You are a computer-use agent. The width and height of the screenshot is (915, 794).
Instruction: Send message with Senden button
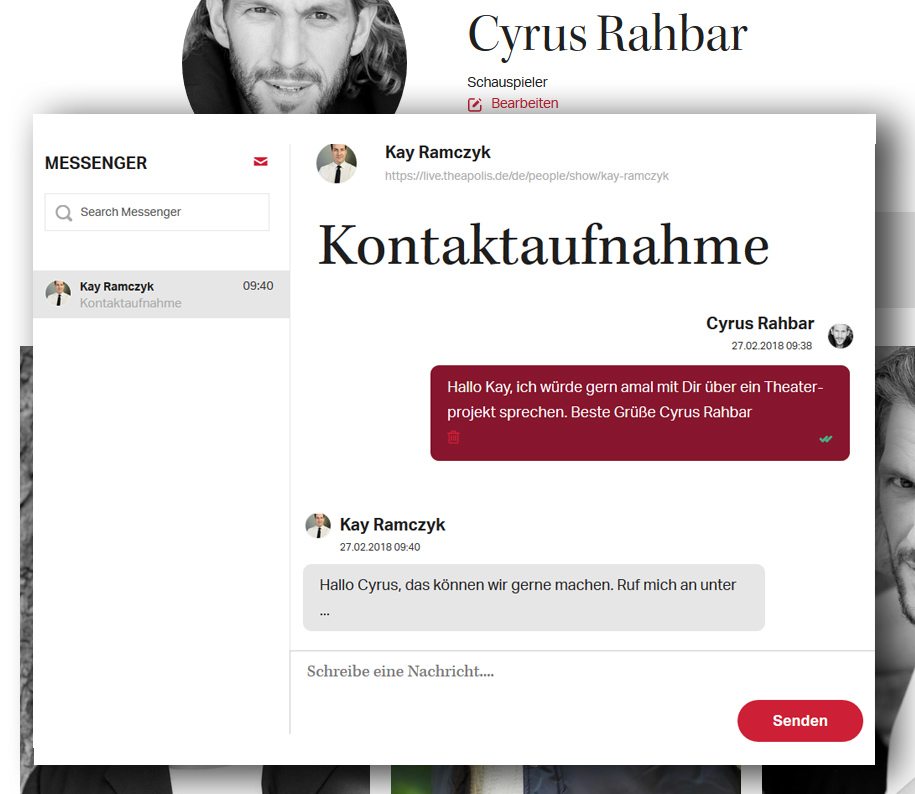(x=800, y=720)
